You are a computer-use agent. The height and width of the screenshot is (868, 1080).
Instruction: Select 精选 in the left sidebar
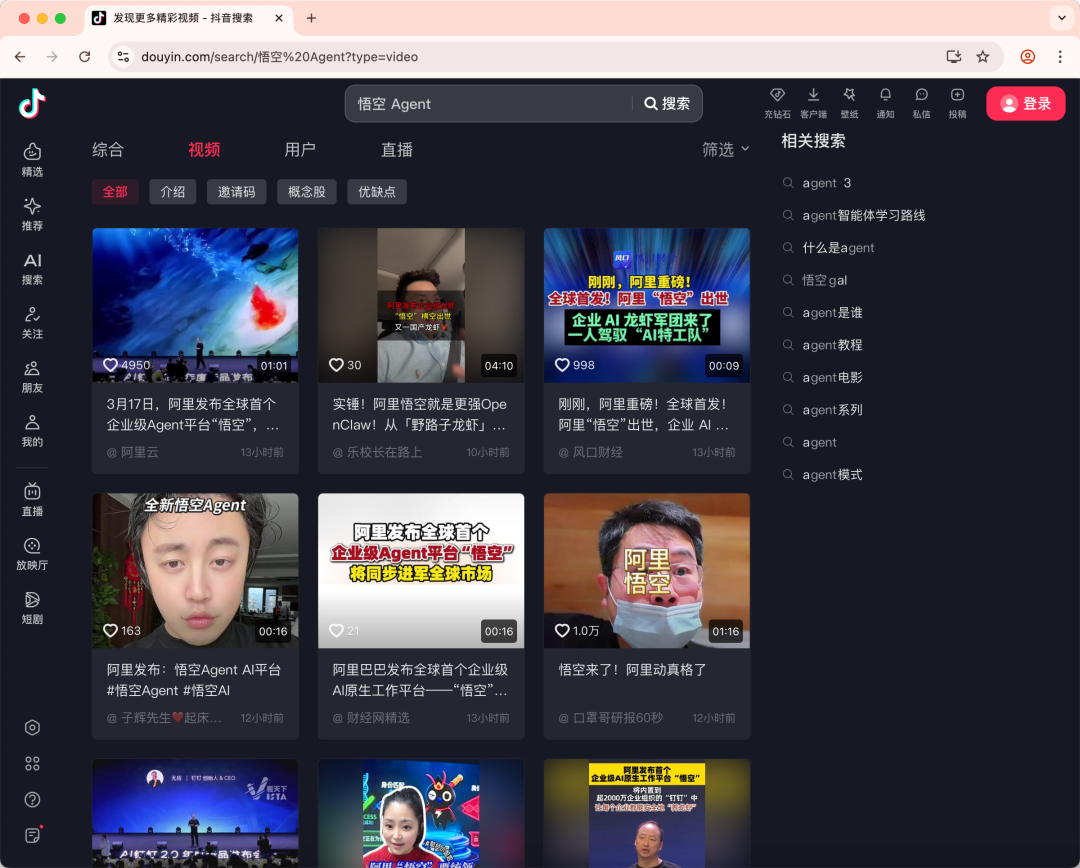click(x=31, y=160)
